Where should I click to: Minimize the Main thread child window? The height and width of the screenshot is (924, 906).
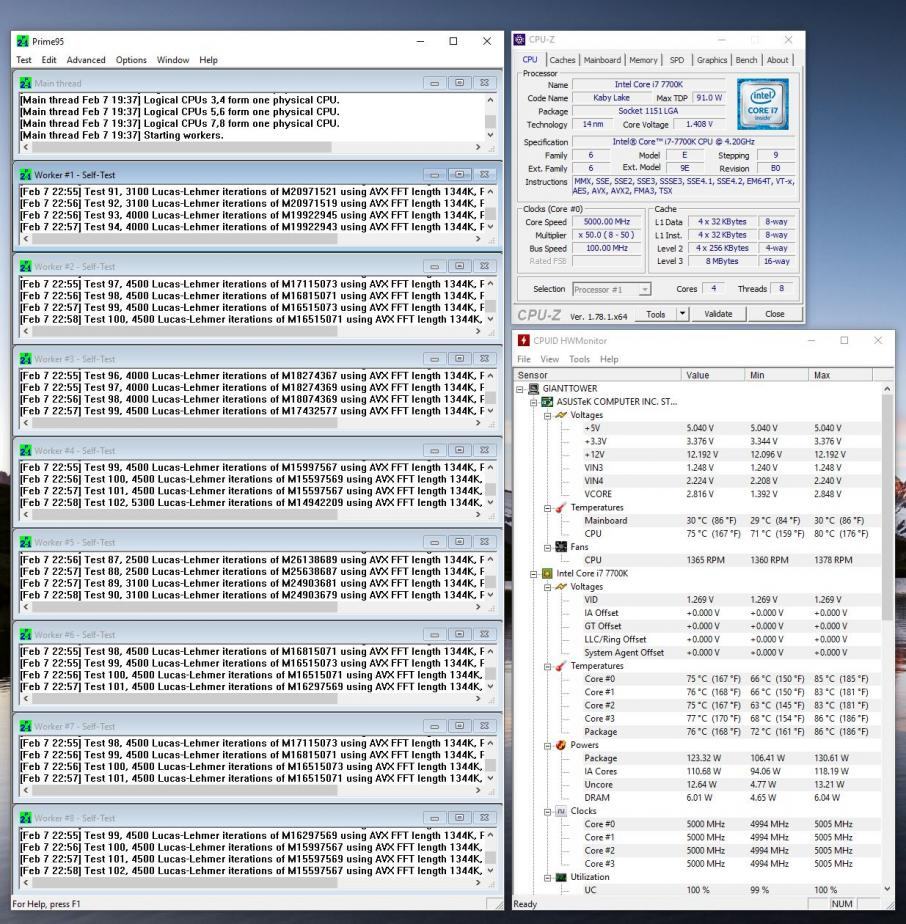(434, 83)
